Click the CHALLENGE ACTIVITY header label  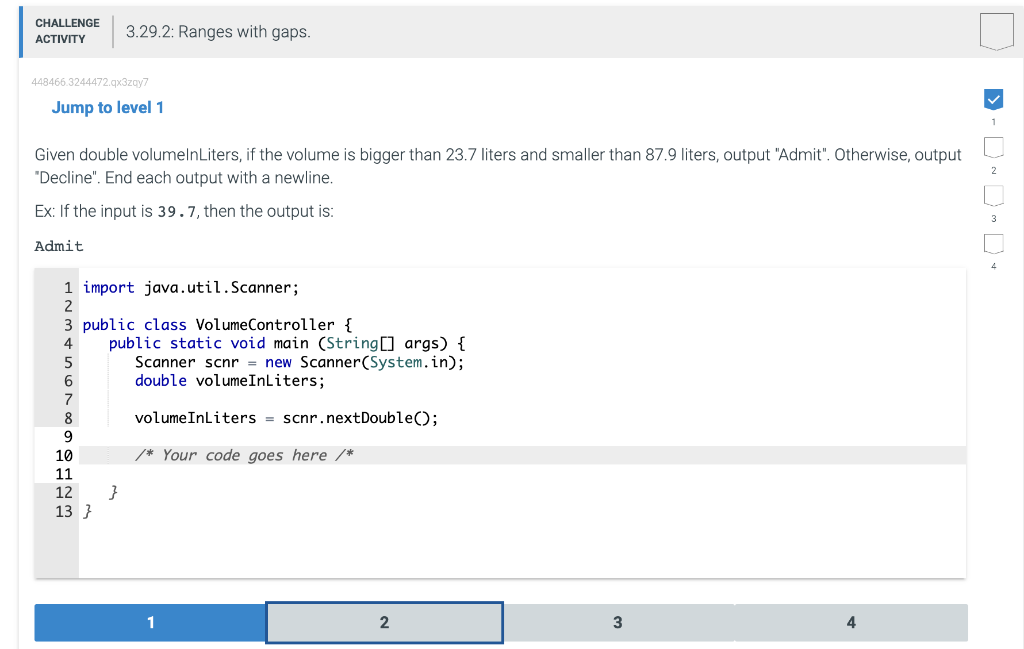67,30
